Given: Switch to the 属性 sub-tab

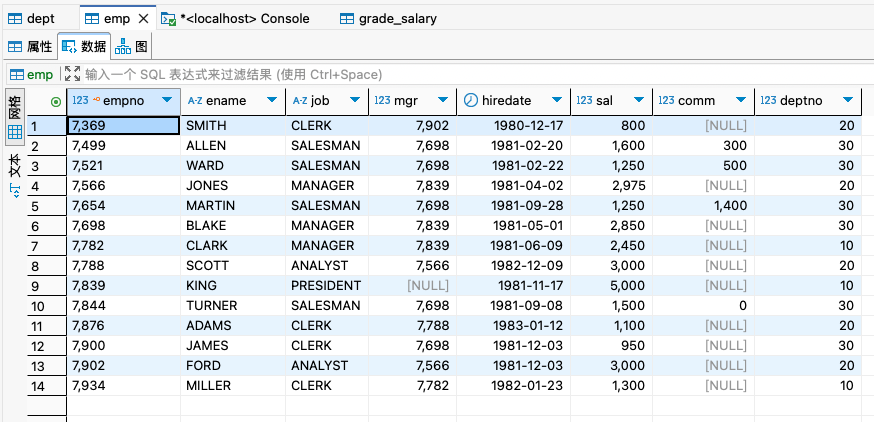Looking at the screenshot, I should [30, 47].
